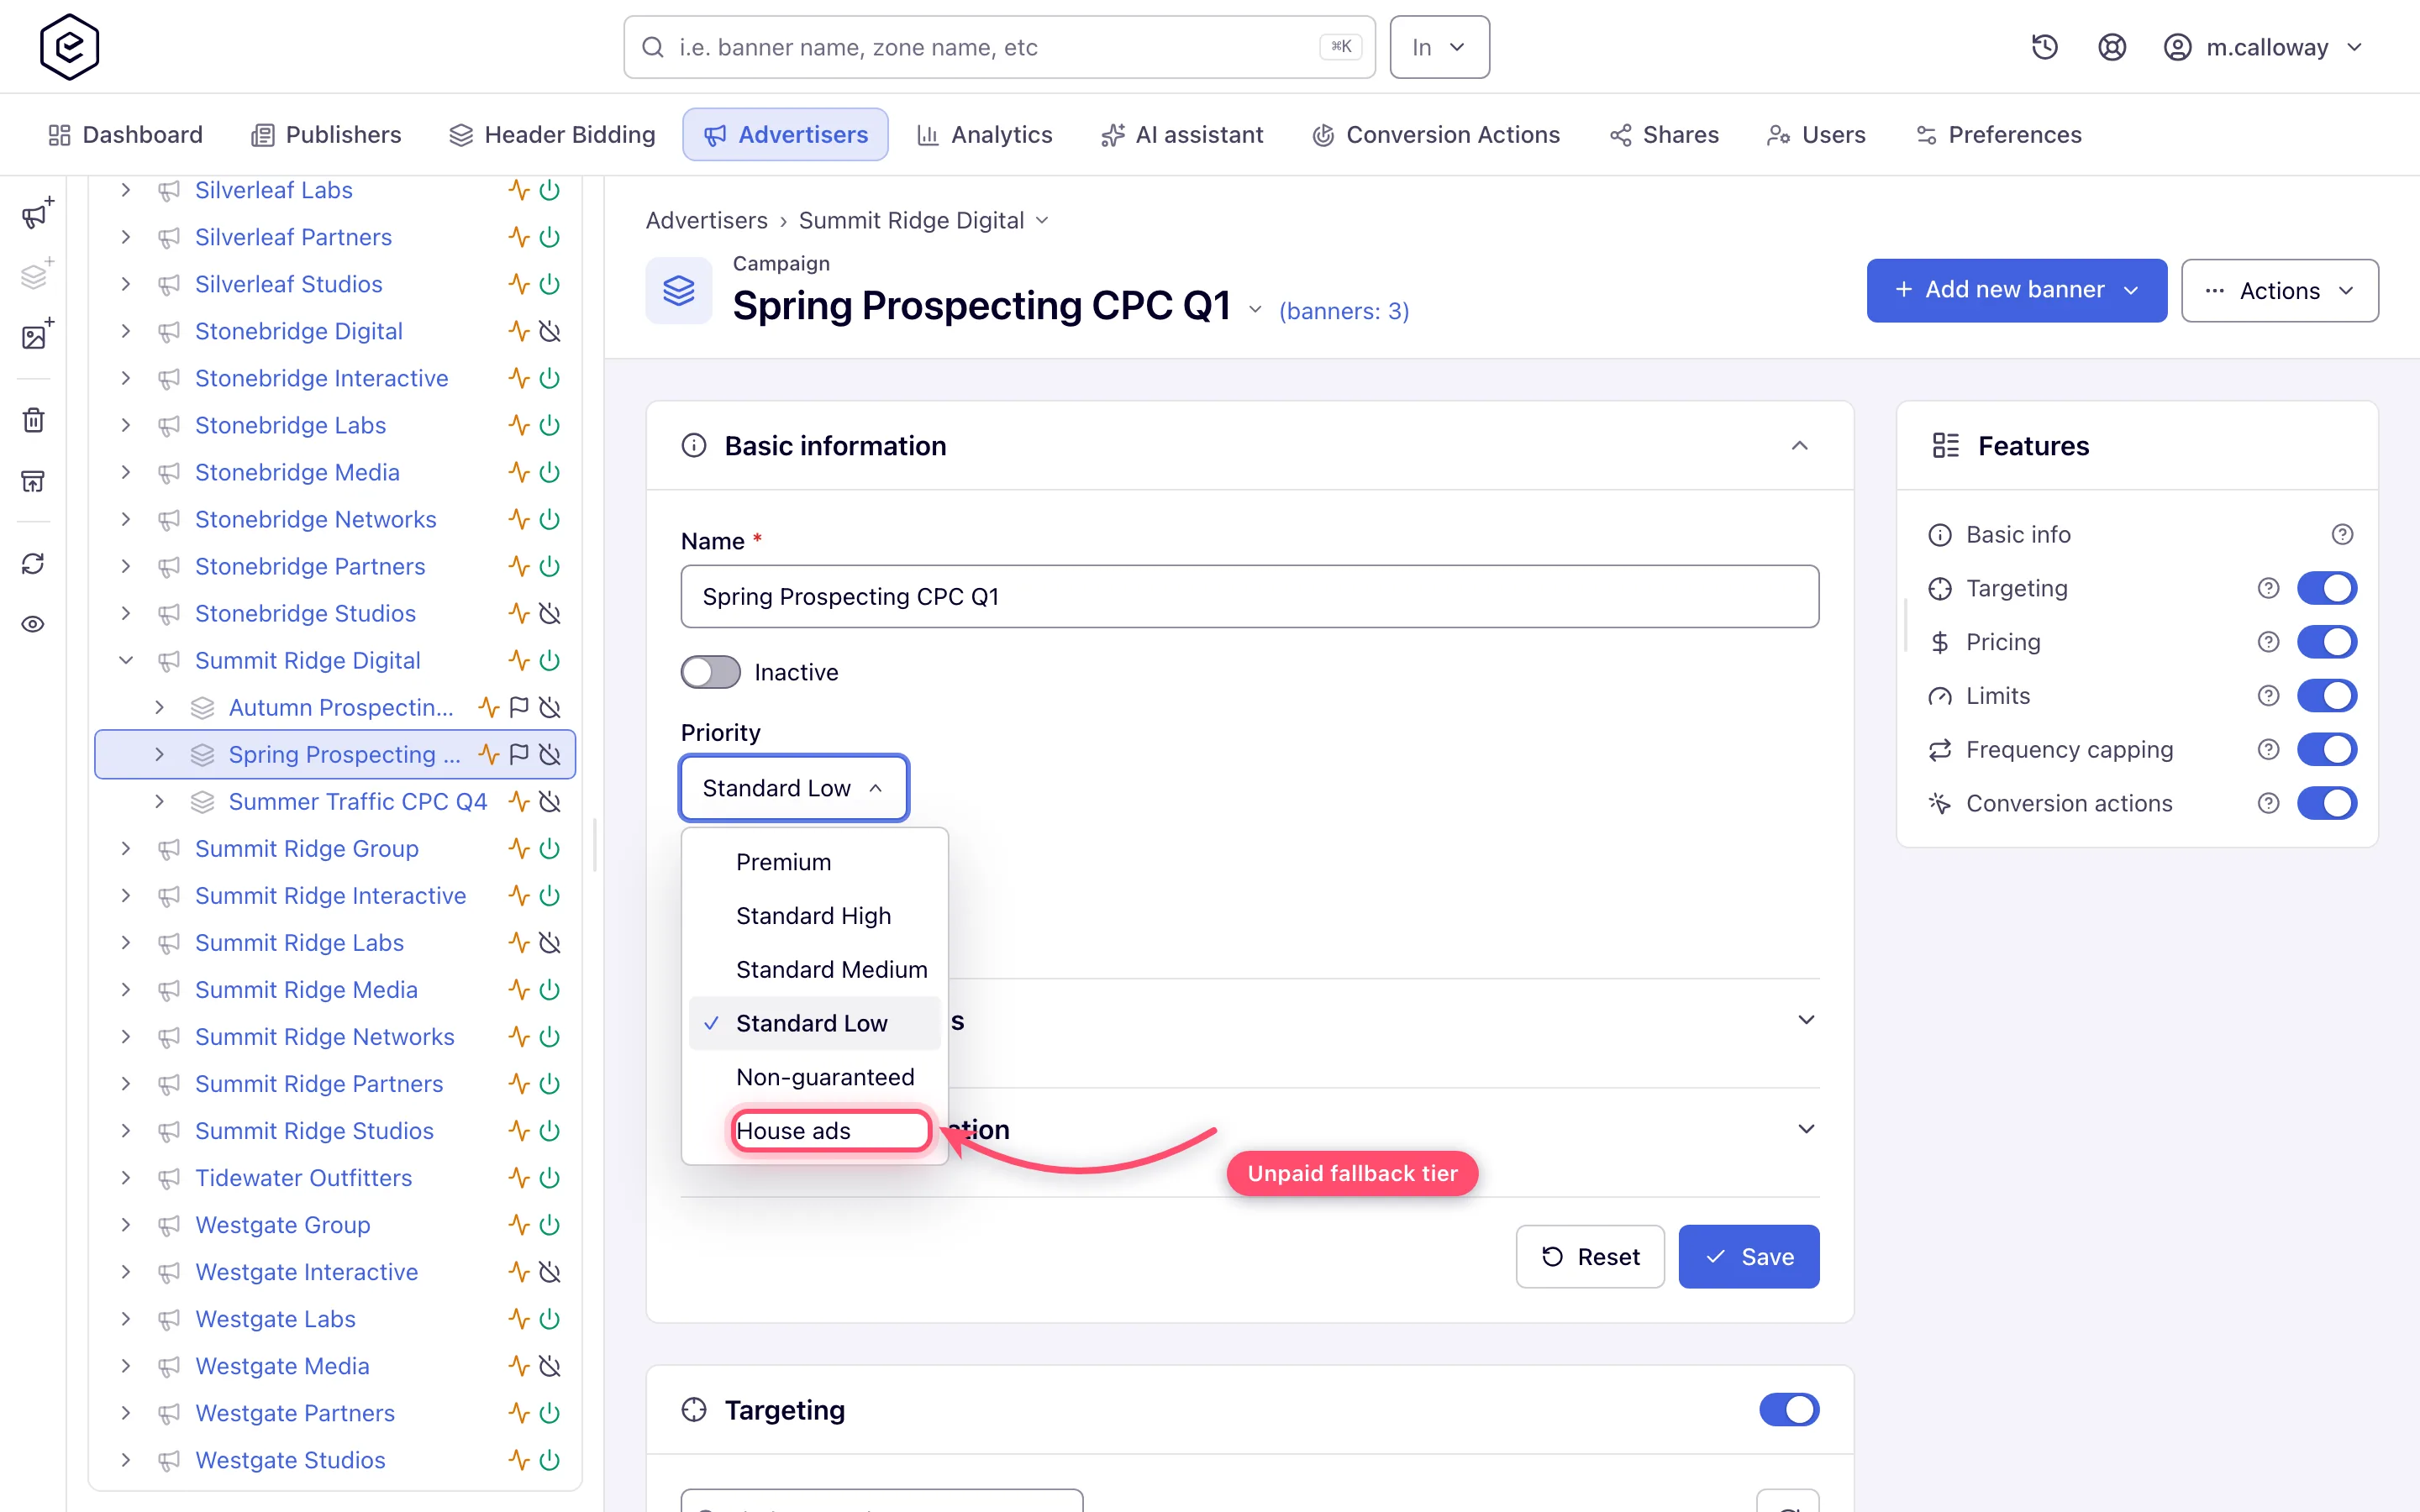This screenshot has height=1512, width=2420.
Task: Click the refresh sidebar icon
Action: pyautogui.click(x=33, y=564)
